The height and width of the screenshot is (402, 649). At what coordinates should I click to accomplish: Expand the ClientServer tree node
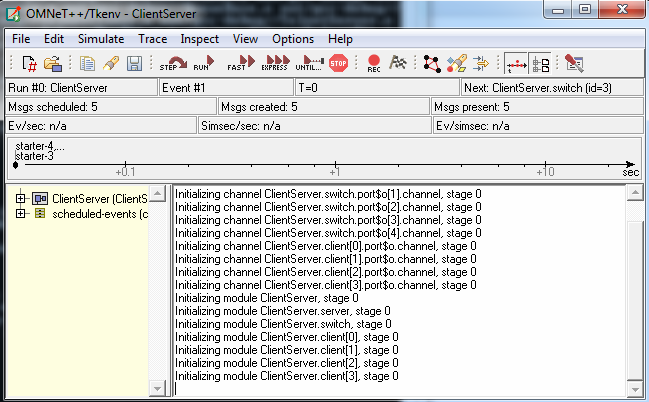20,198
